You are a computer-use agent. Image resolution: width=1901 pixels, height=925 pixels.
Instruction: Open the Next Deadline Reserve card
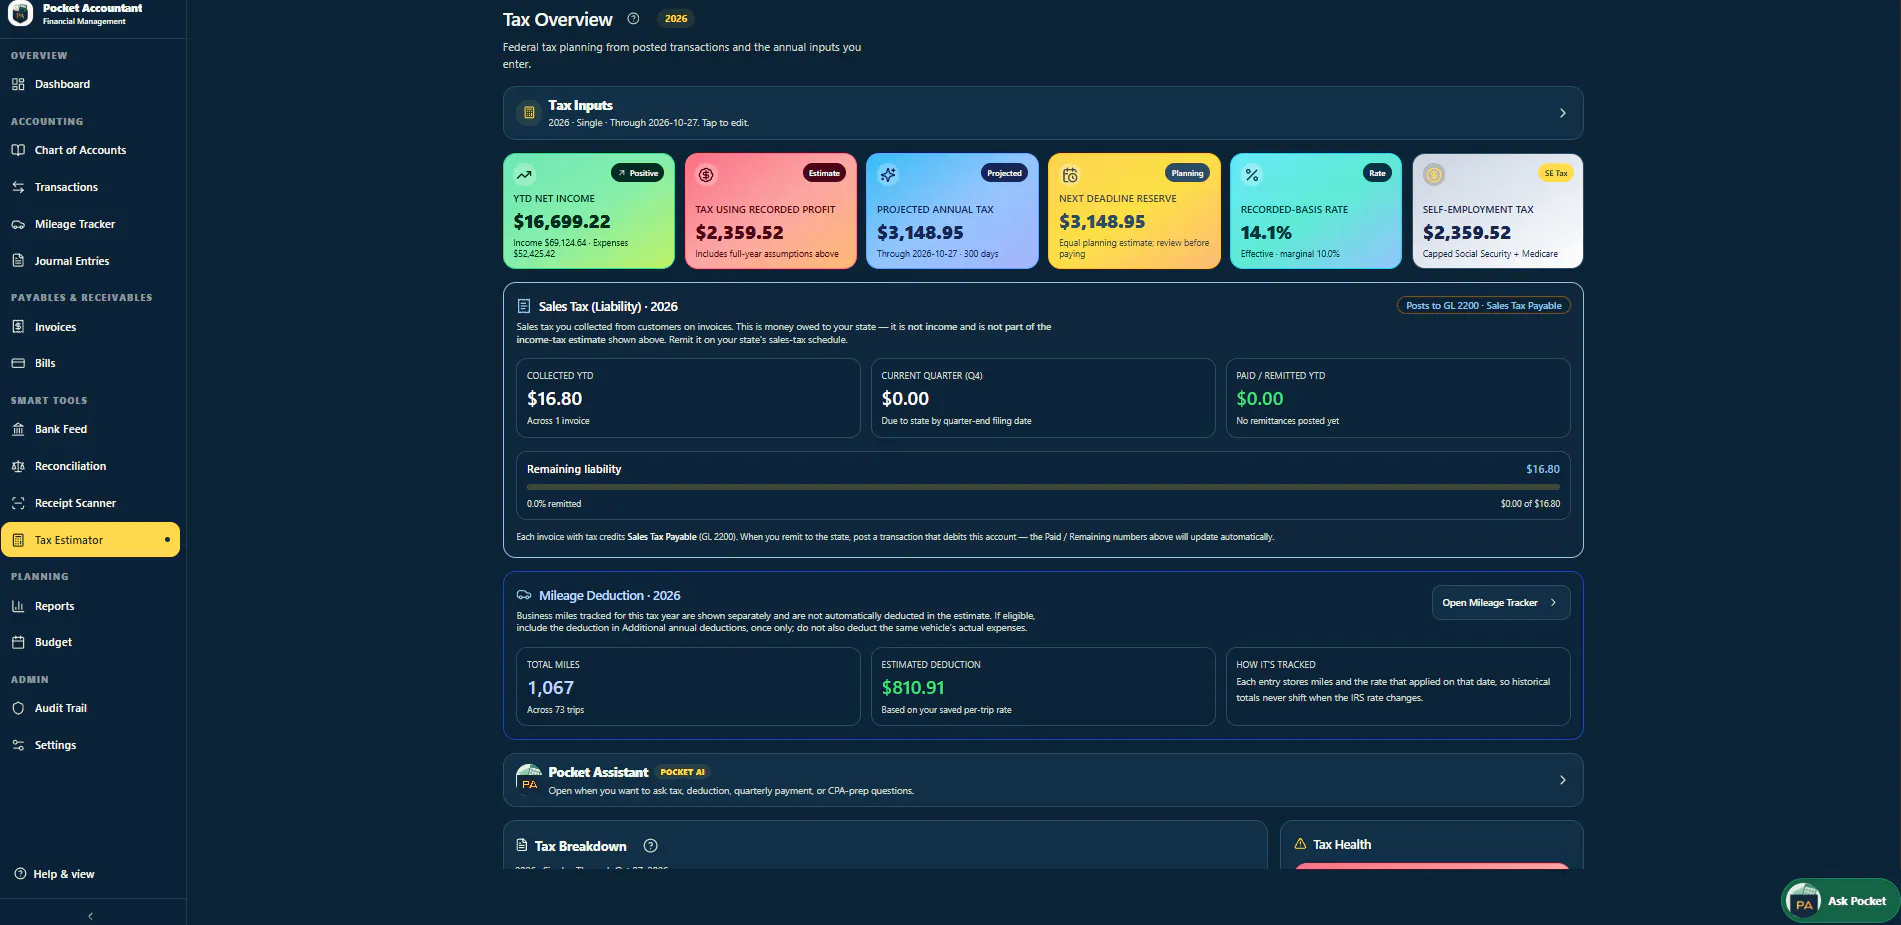click(x=1134, y=211)
